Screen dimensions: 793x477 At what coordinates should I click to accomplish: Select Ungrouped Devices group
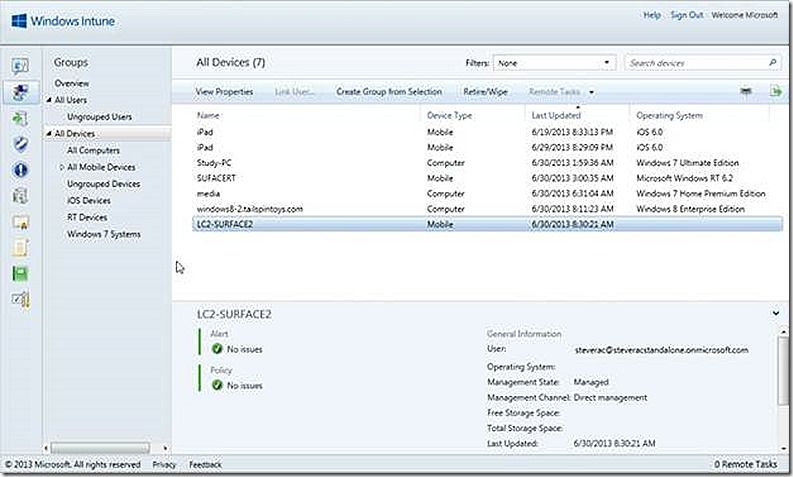(104, 184)
